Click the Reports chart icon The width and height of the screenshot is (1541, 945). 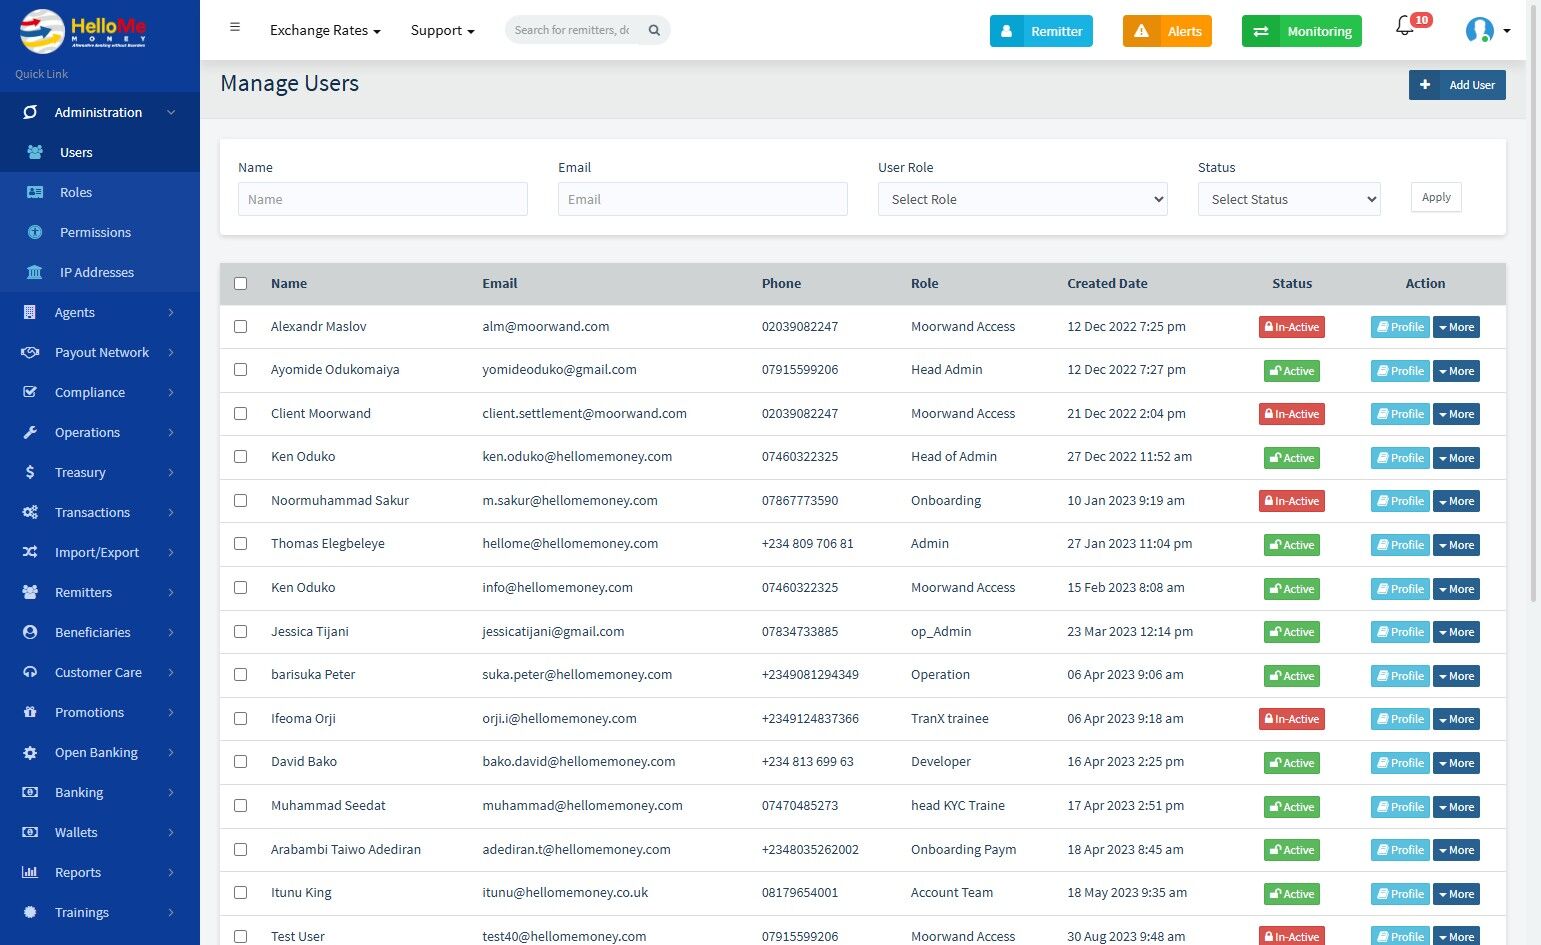click(30, 872)
